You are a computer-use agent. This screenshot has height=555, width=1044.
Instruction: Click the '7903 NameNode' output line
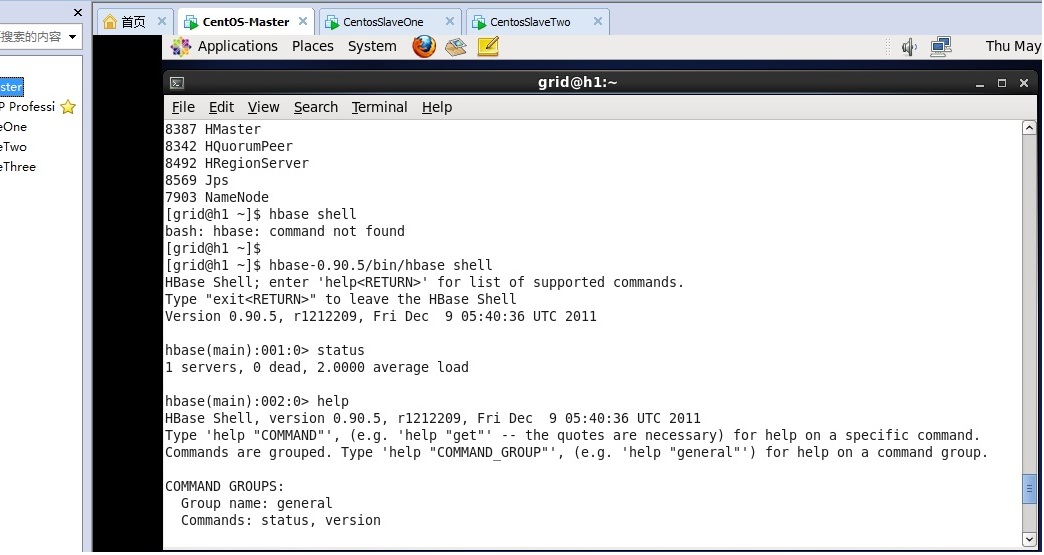point(217,197)
